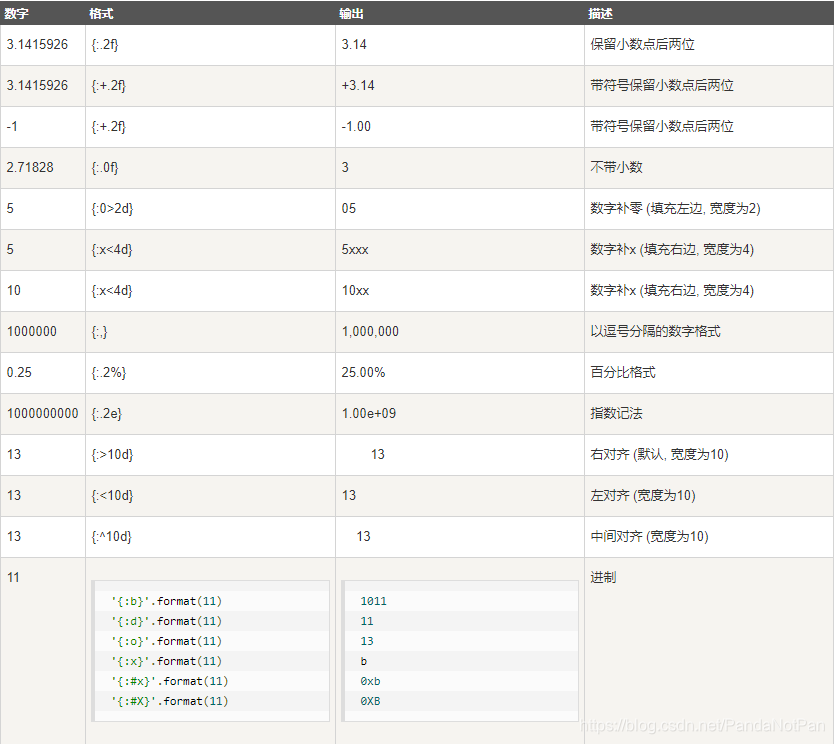834x744 pixels.
Task: Click code line '{:b}'.format(11)
Action: (166, 601)
